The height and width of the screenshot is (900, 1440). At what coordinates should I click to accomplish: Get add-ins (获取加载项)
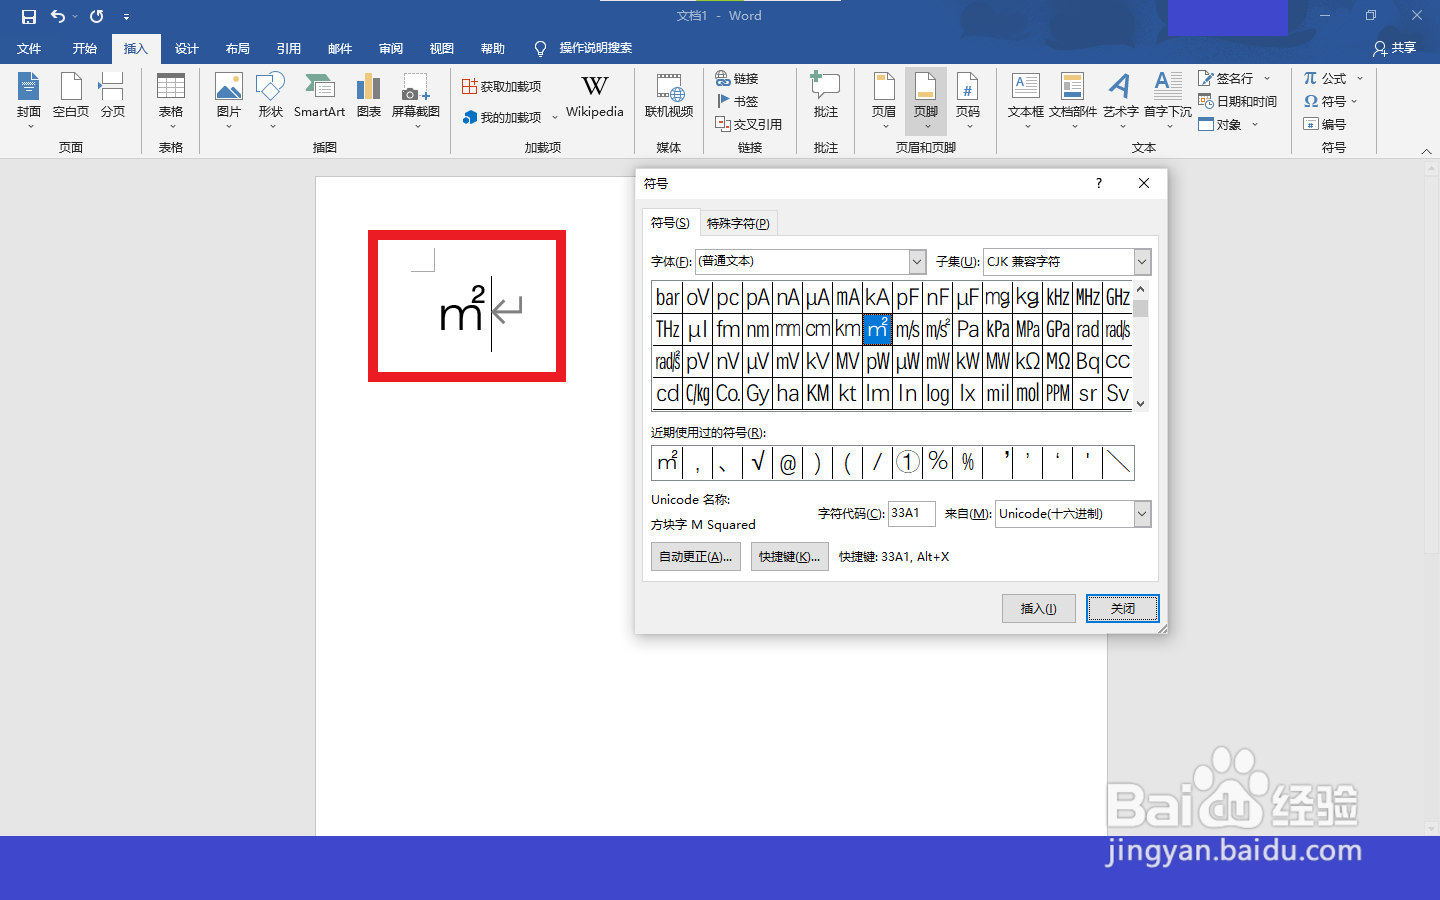click(501, 87)
